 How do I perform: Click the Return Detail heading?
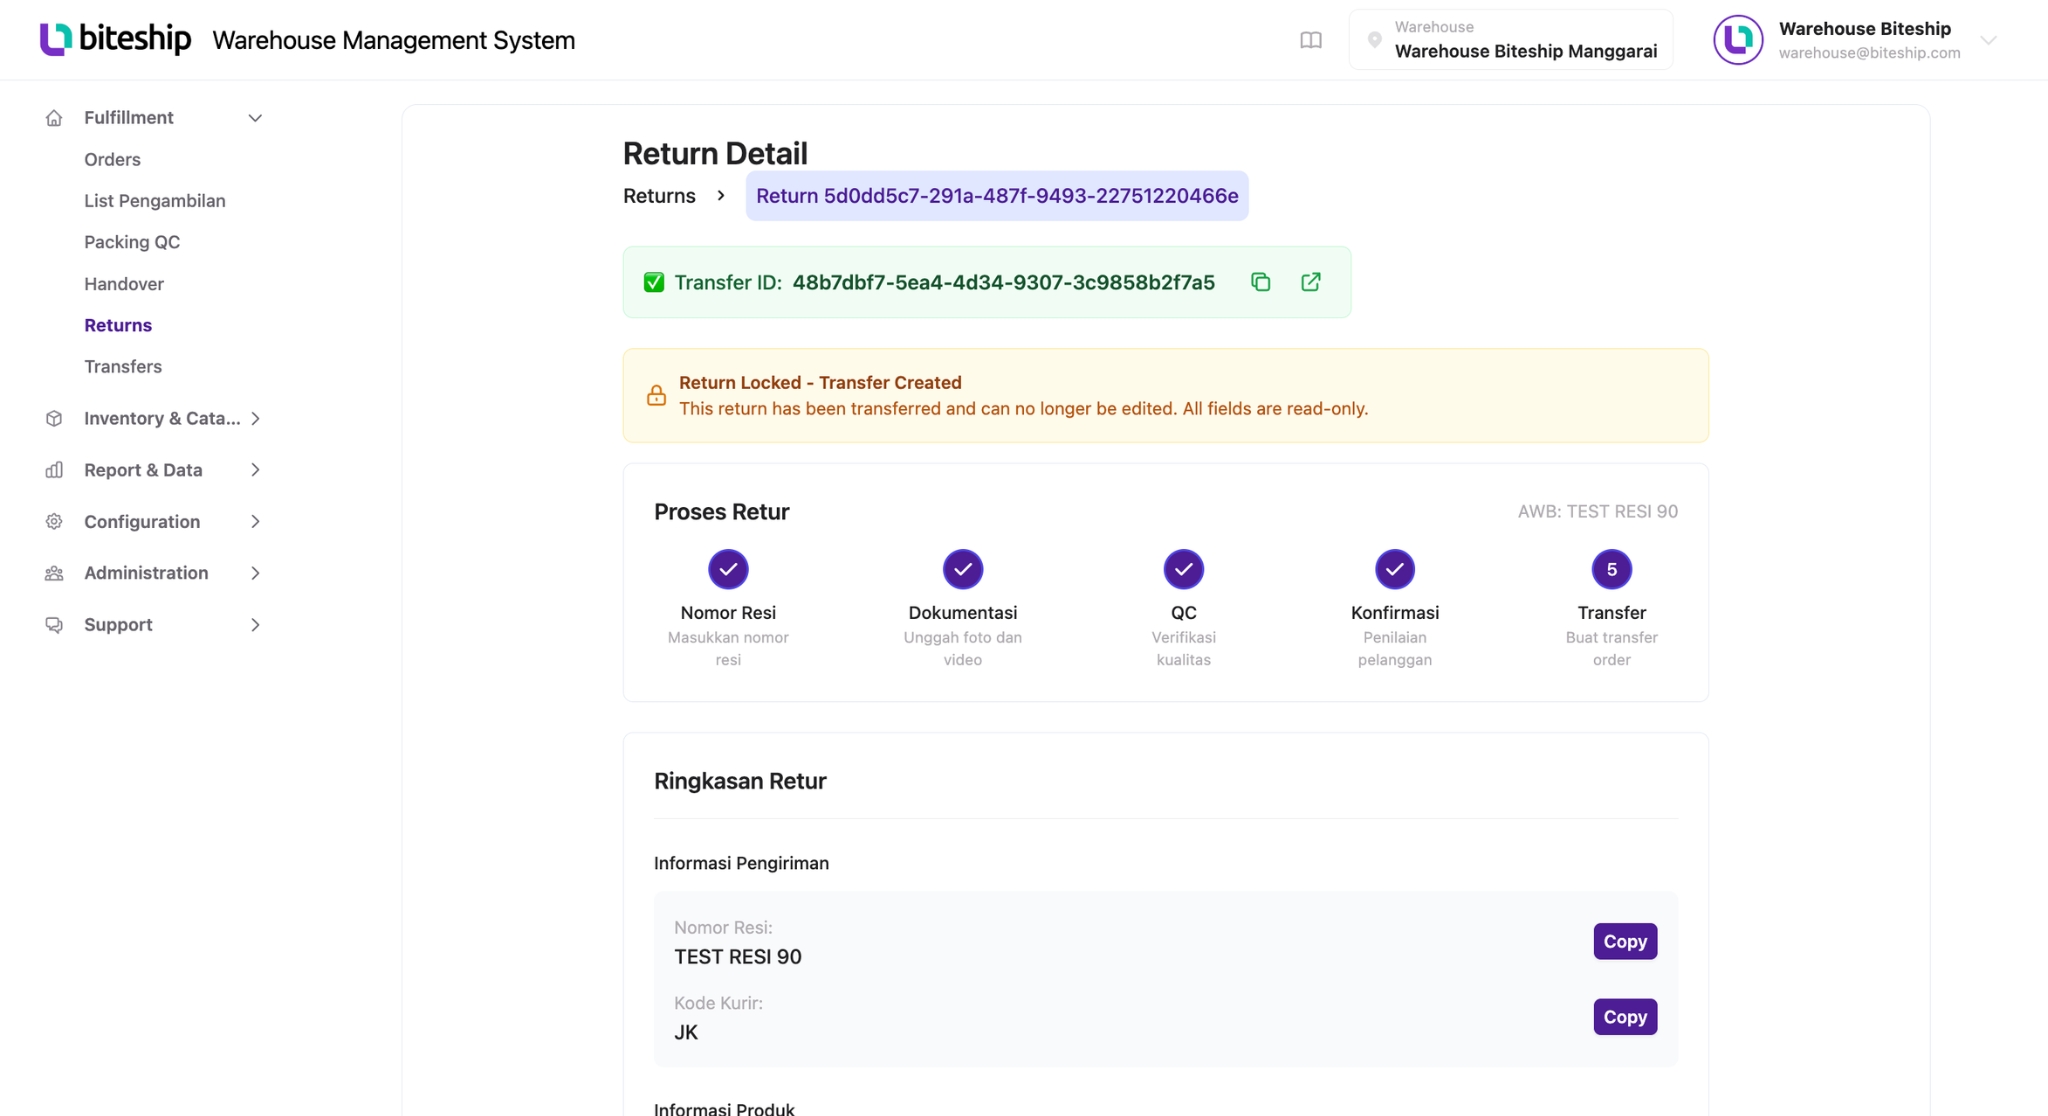[715, 153]
